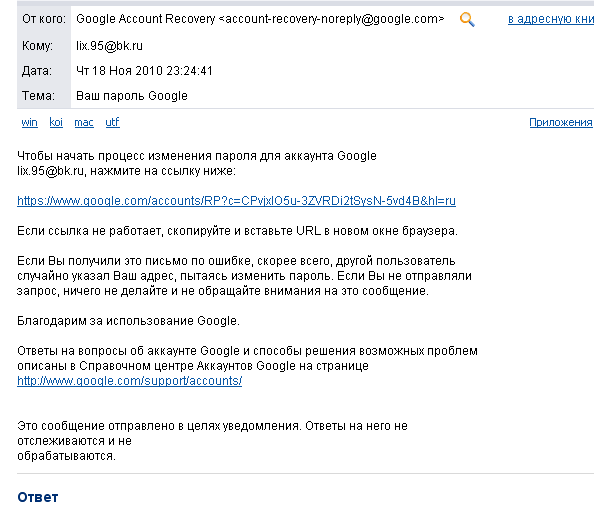Image resolution: width=594 pixels, height=506 pixels.
Task: Click recipient address lix.95@bk.ru in header
Action: tap(109, 46)
